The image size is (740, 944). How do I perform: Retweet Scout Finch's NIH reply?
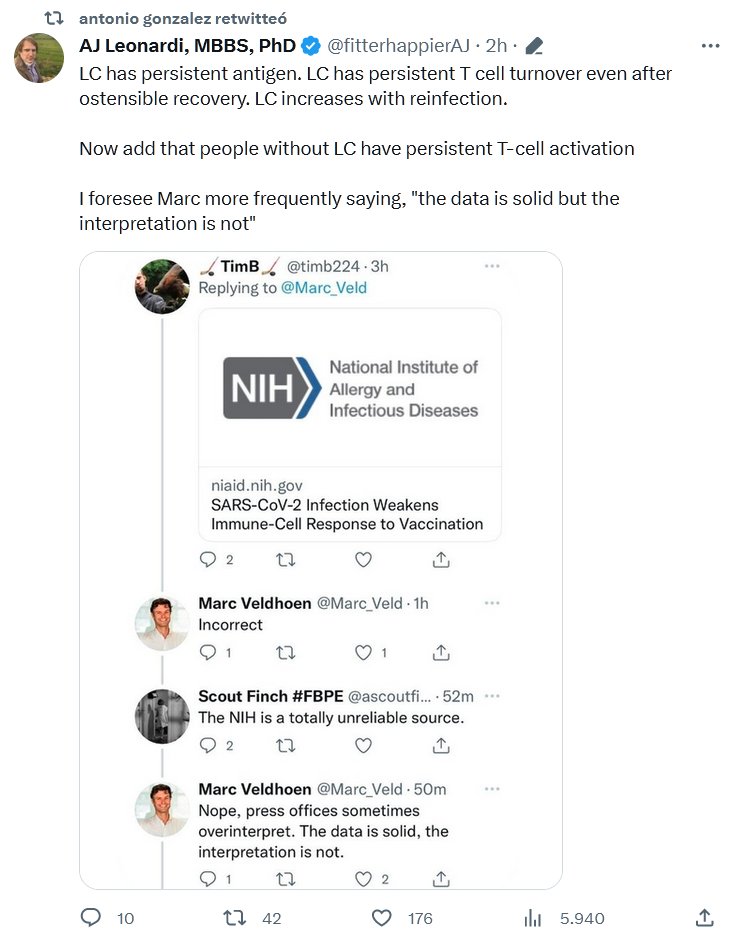pos(286,745)
